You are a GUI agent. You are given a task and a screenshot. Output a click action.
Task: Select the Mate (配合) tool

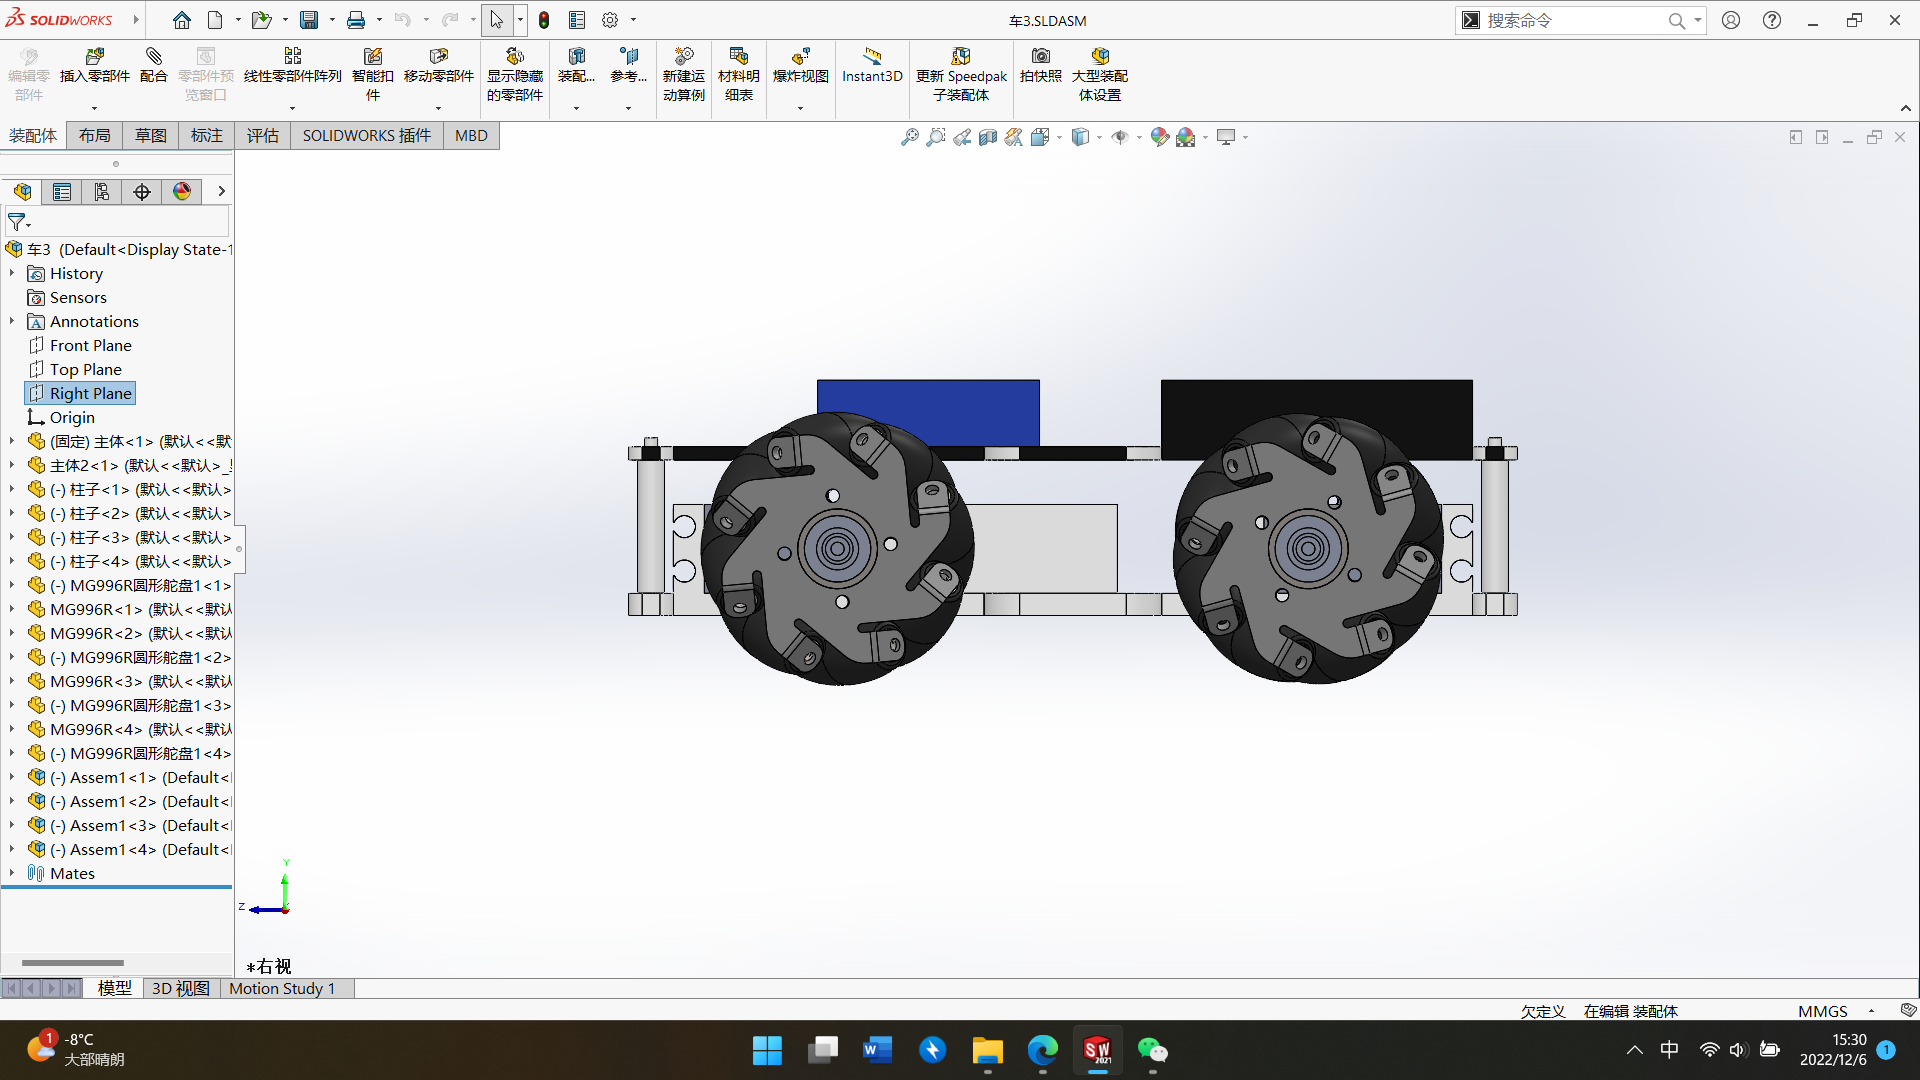pyautogui.click(x=153, y=66)
